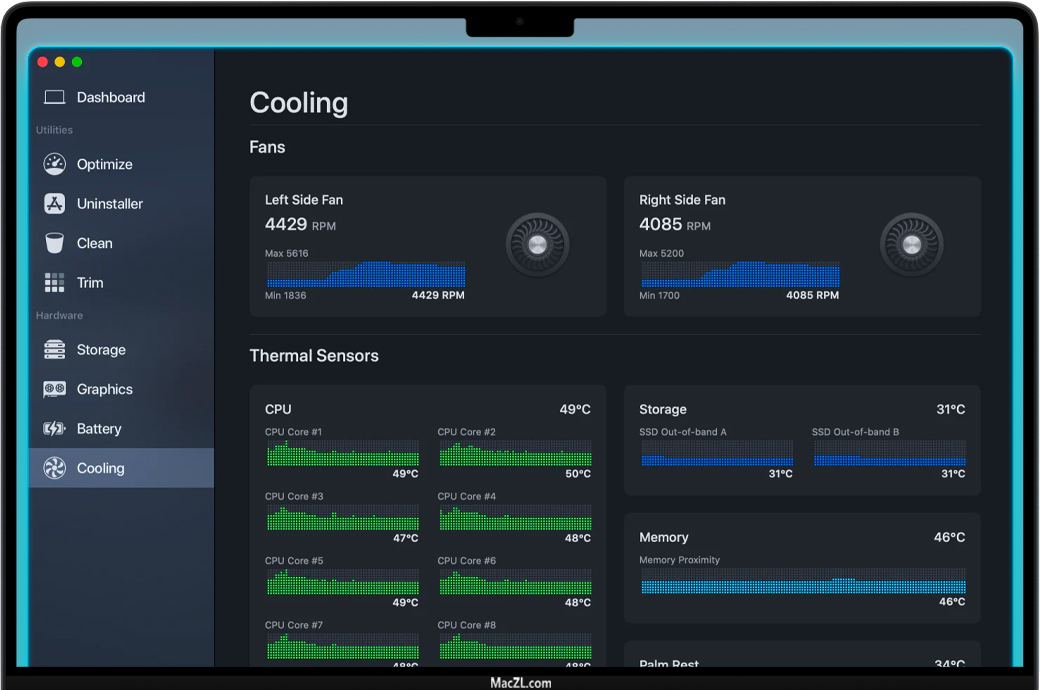Click the SSD Out-of-band A graph
Screen dimensions: 1040x690
(716, 453)
